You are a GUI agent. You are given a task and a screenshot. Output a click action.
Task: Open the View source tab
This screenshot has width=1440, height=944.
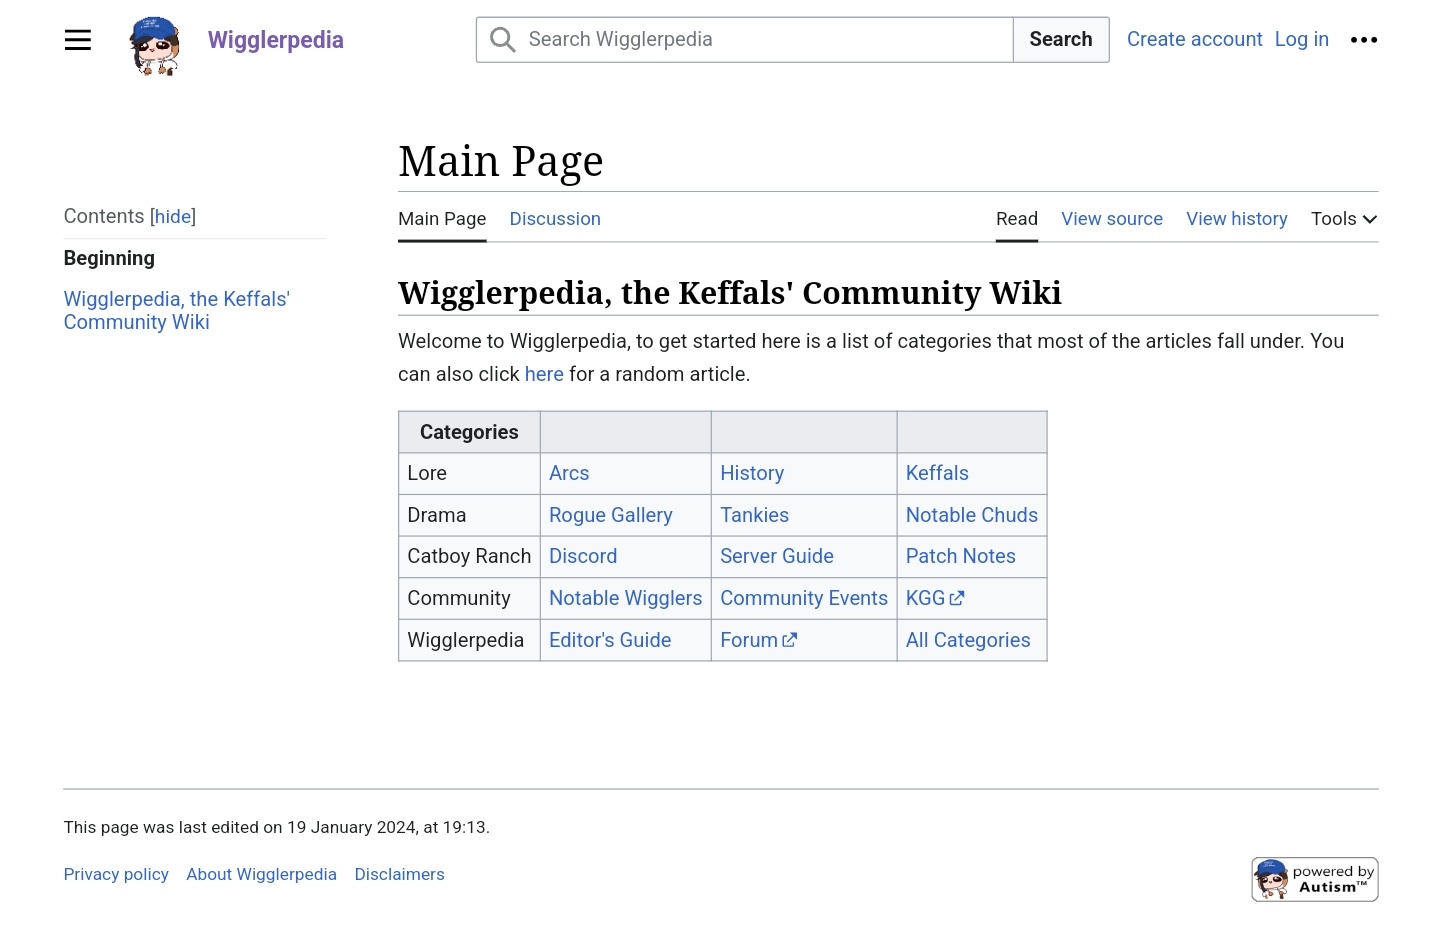[x=1112, y=219]
